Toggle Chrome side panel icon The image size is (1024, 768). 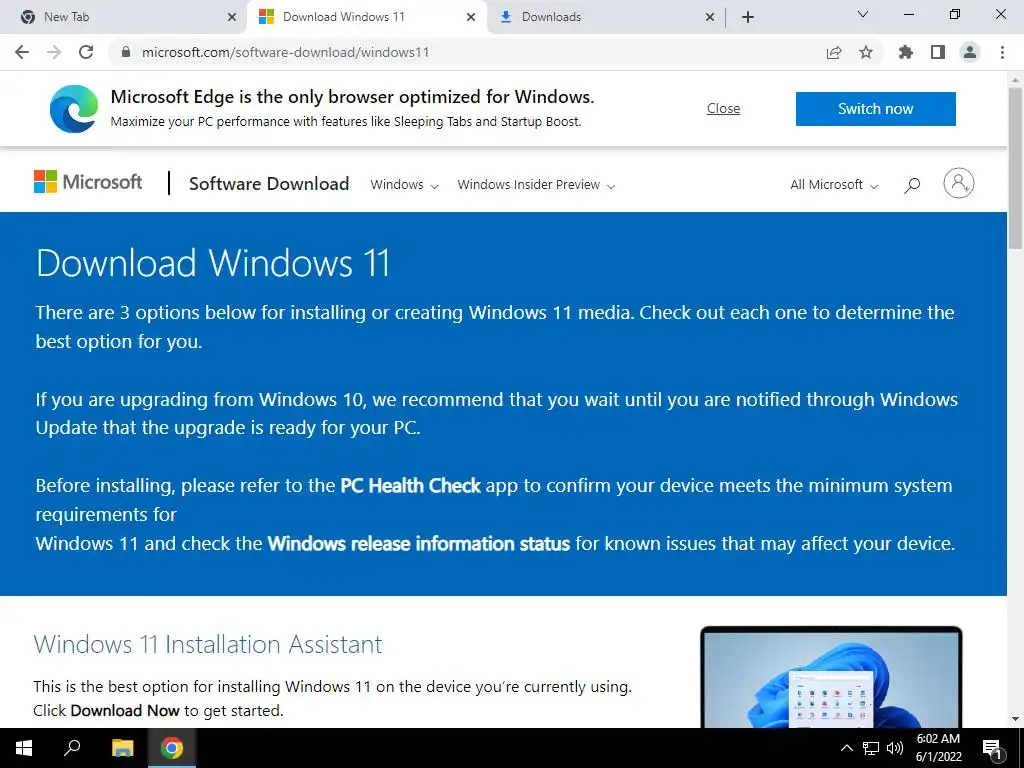[938, 52]
